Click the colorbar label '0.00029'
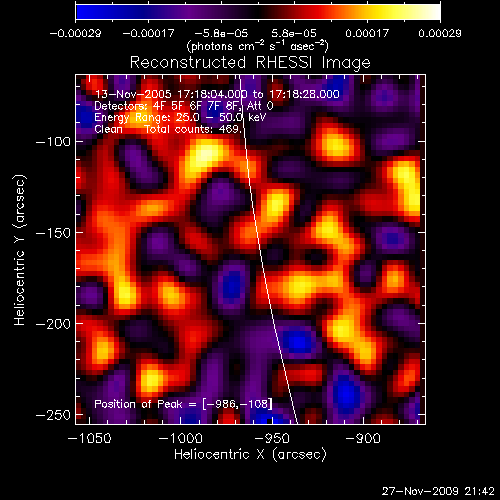The image size is (500, 500). tap(440, 33)
